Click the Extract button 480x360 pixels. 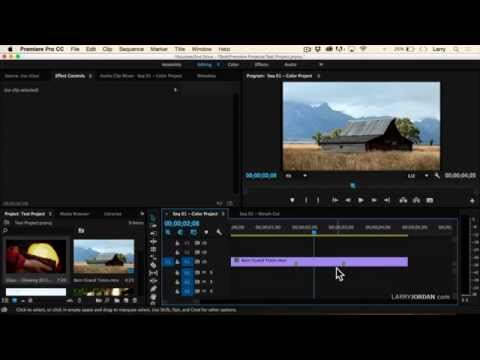416,200
